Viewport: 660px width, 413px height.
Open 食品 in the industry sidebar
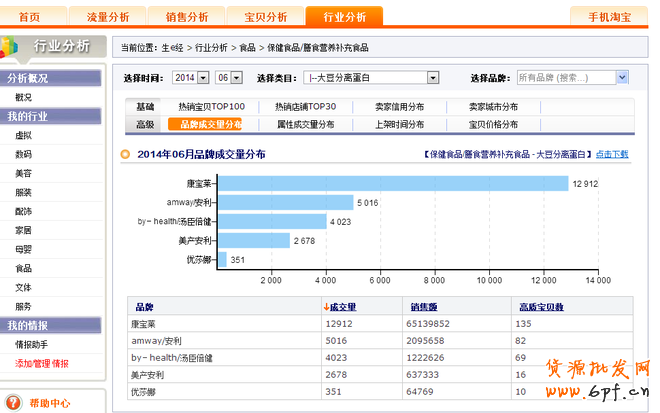click(x=23, y=268)
